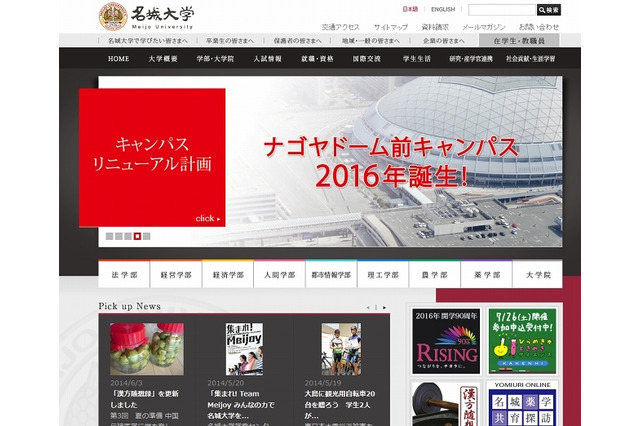Open 入試情報 in main navigation
The image size is (640, 426).
267,59
